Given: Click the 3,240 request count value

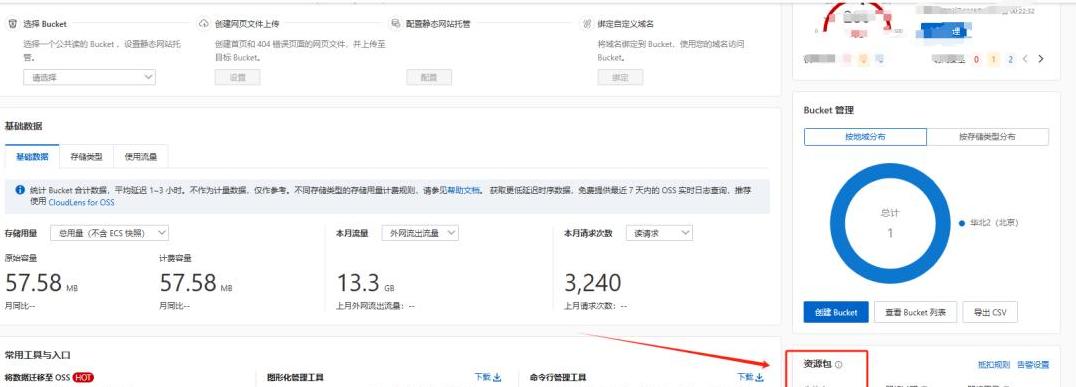Looking at the screenshot, I should coord(593,282).
